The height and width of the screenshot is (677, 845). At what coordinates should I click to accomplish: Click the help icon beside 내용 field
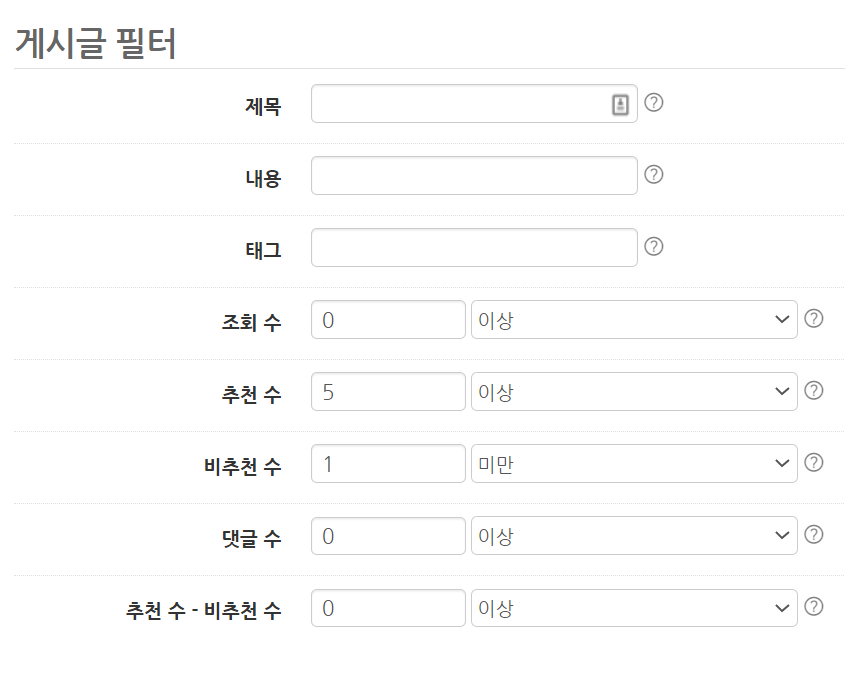(x=654, y=174)
